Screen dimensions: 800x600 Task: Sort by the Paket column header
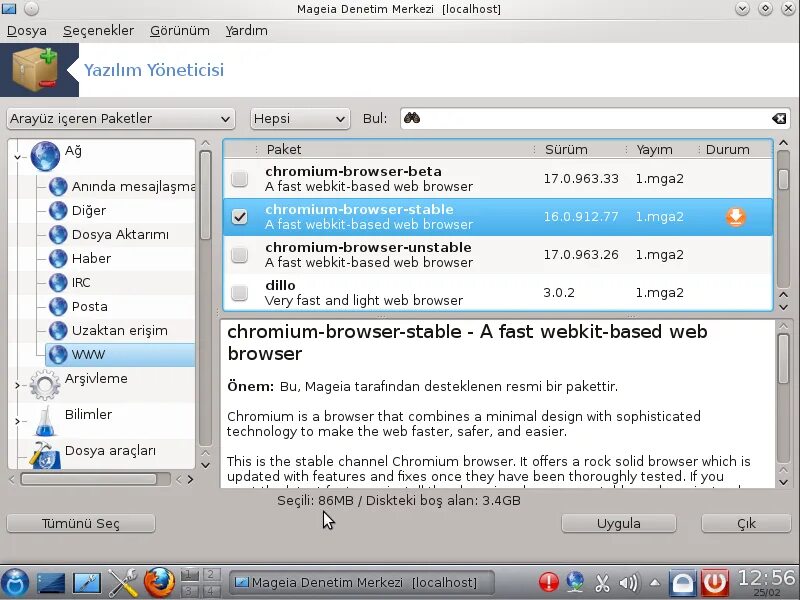click(x=393, y=149)
